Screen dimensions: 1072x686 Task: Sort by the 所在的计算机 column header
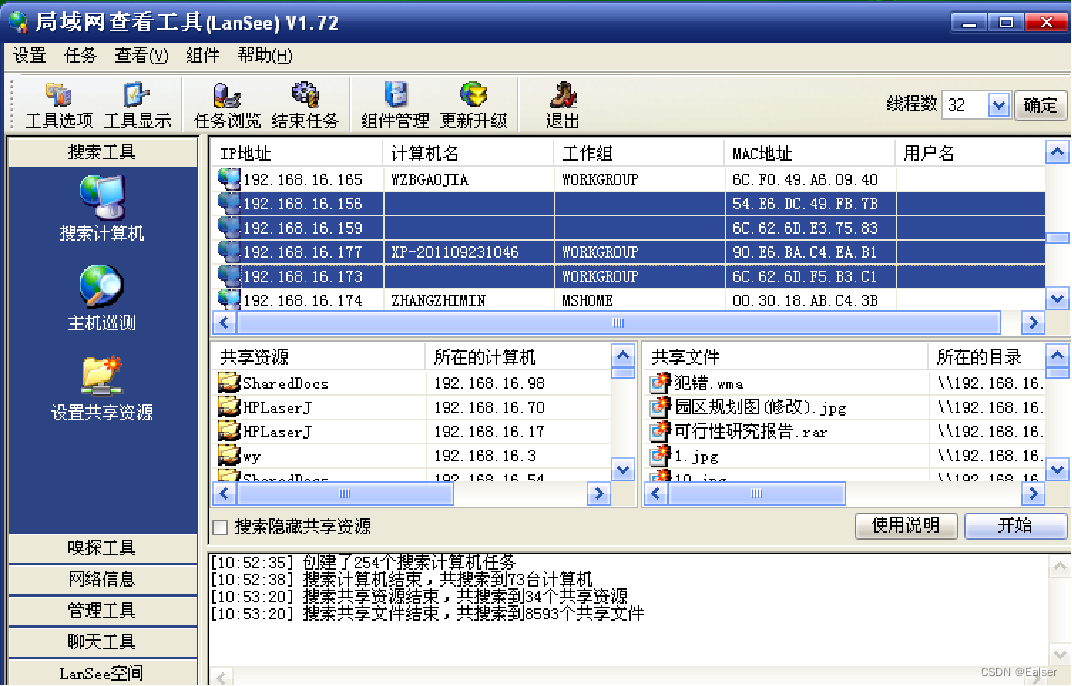518,357
